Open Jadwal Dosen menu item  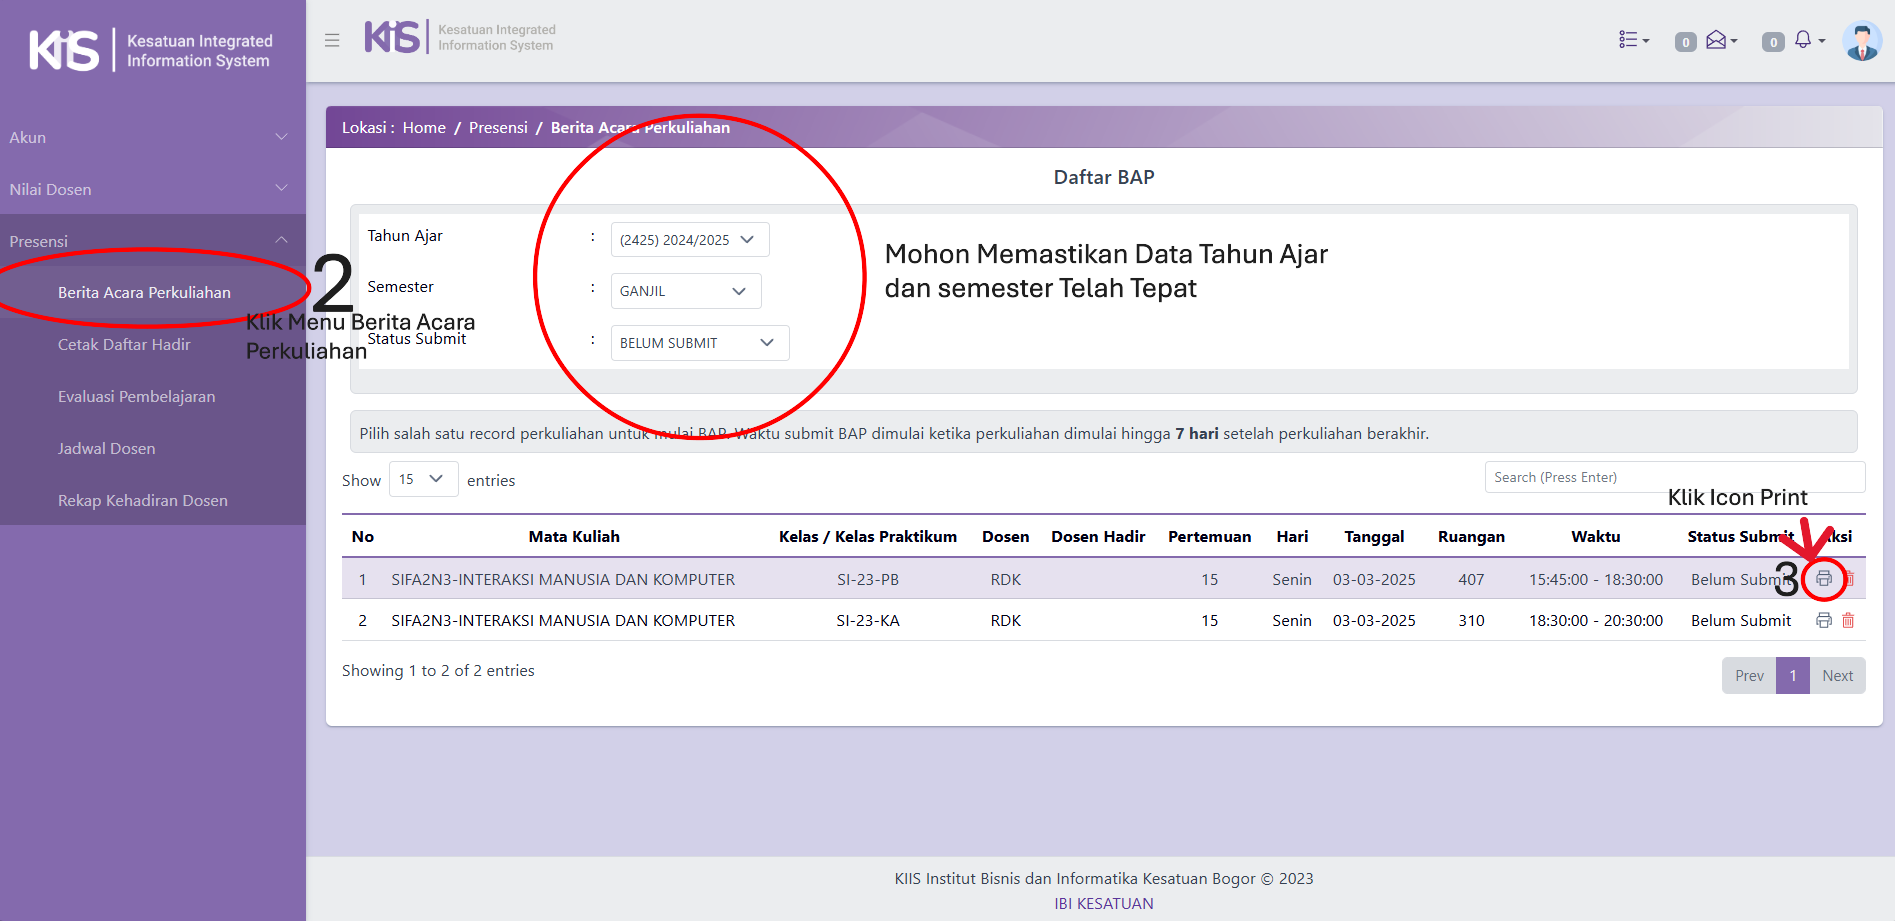click(107, 449)
